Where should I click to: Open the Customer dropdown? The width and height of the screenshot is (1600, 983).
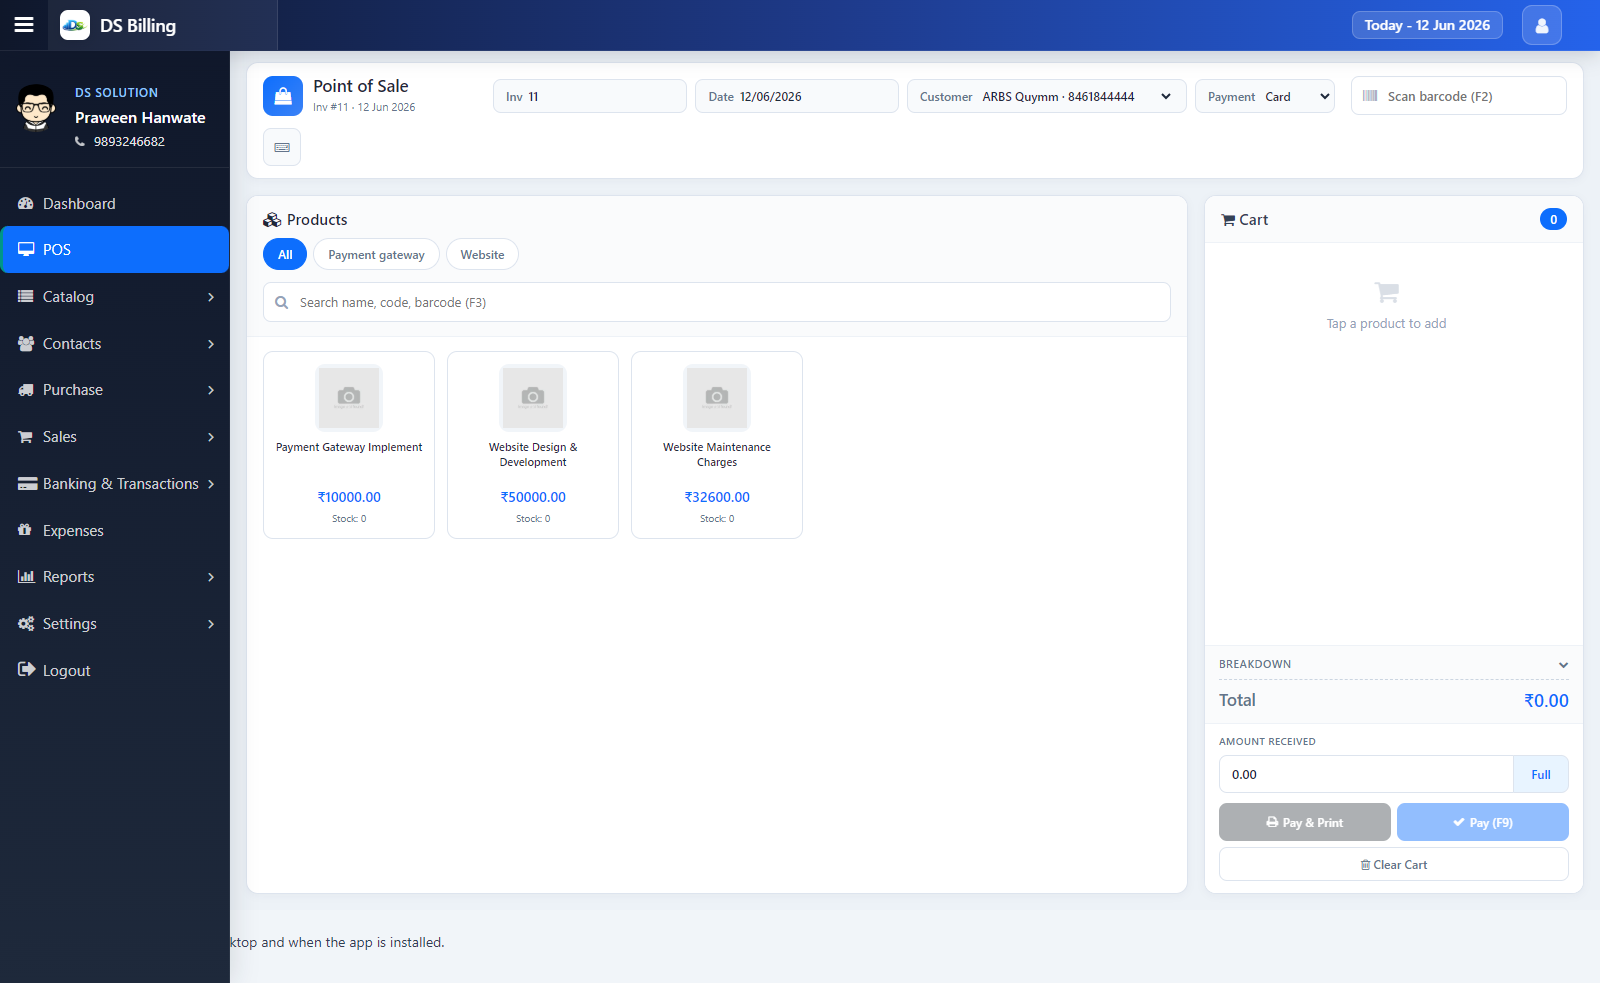(x=1046, y=96)
